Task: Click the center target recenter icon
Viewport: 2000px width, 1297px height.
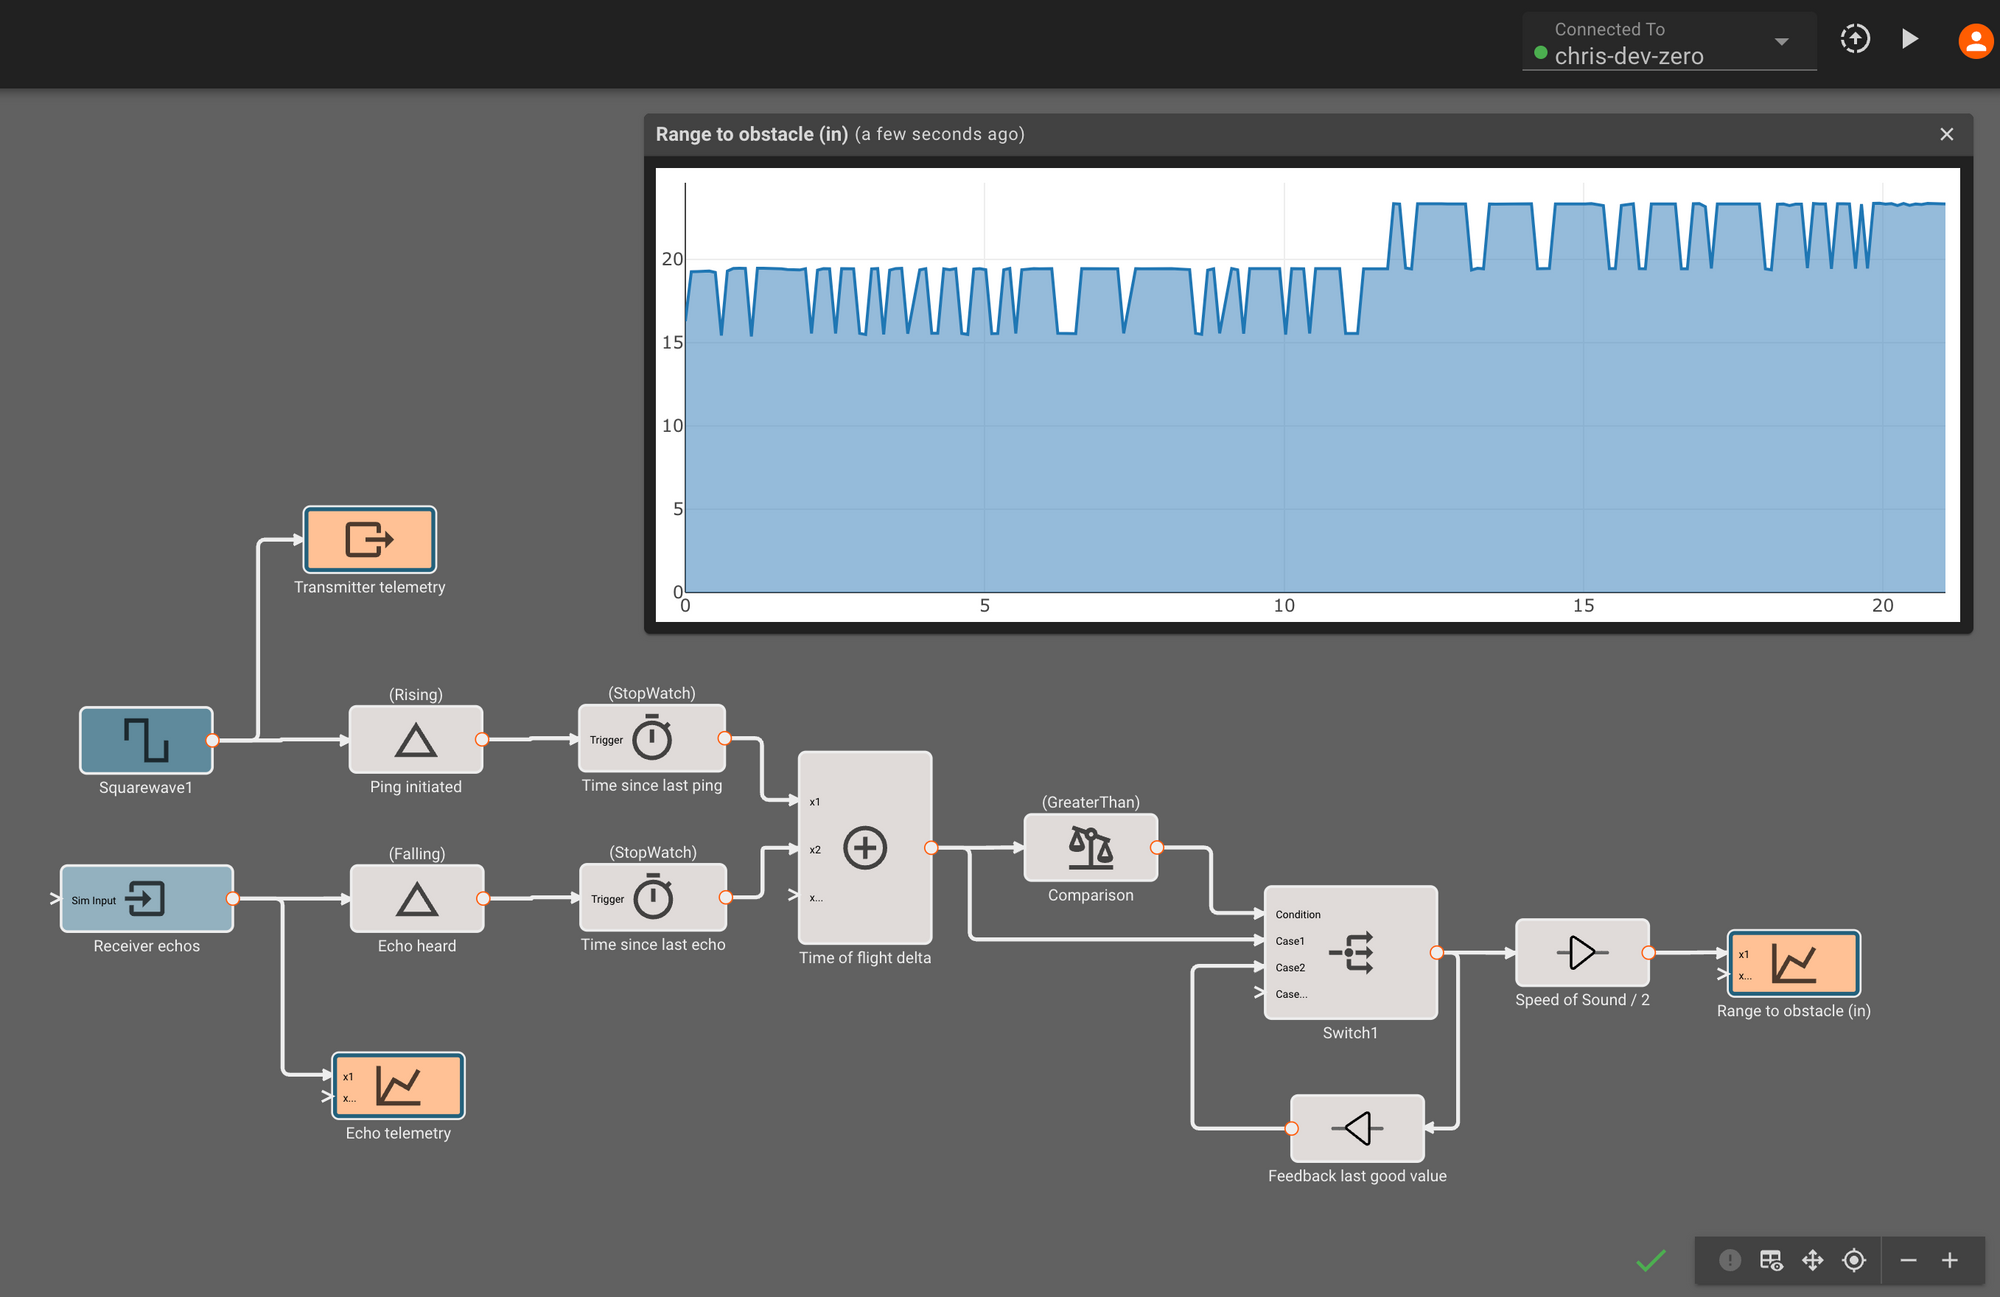Action: (1854, 1260)
